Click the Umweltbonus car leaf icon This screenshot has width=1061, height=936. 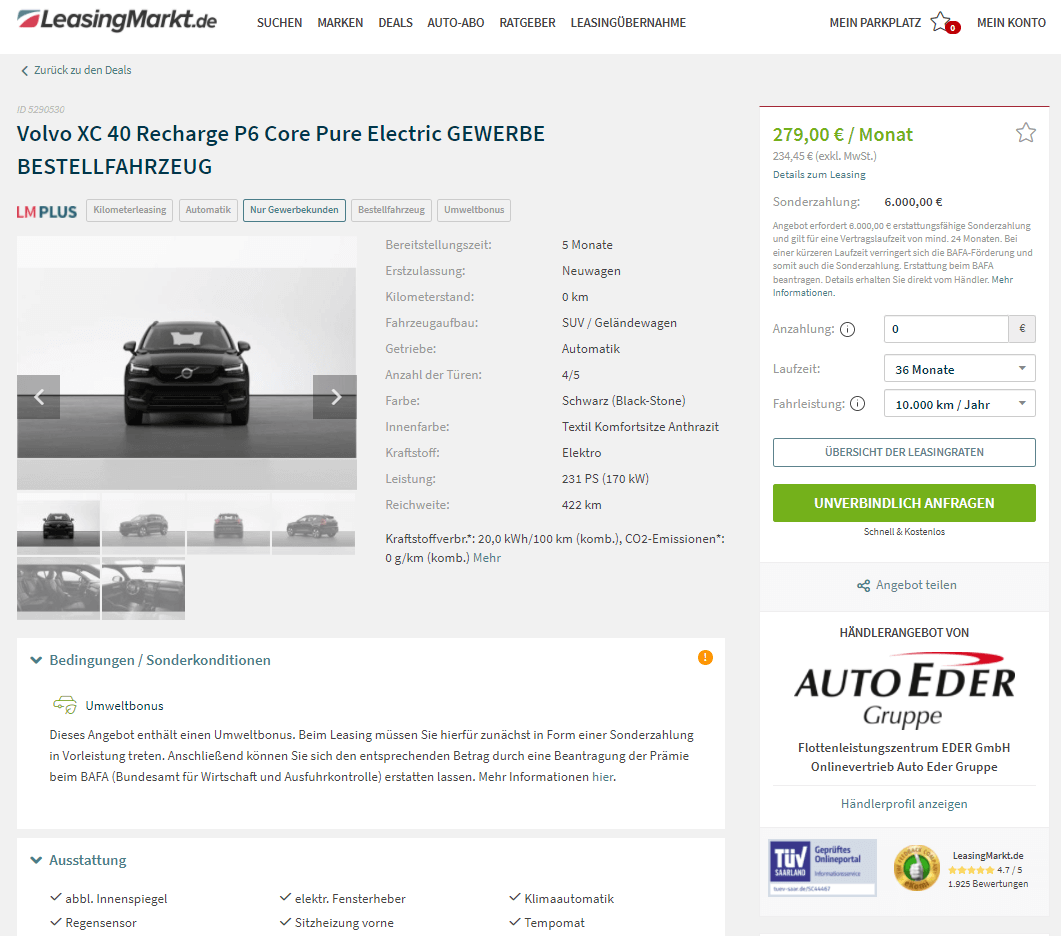pos(65,705)
